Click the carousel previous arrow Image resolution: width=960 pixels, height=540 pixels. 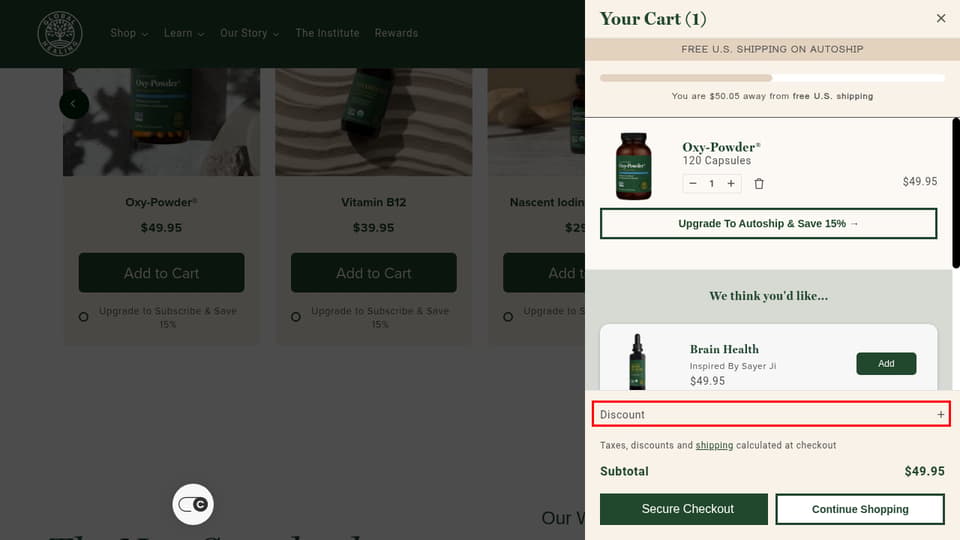74,104
